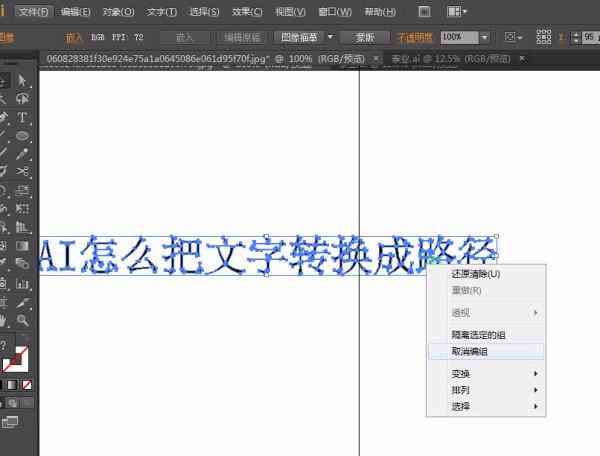
Task: Open the 帮助(H) menu
Action: [x=380, y=12]
